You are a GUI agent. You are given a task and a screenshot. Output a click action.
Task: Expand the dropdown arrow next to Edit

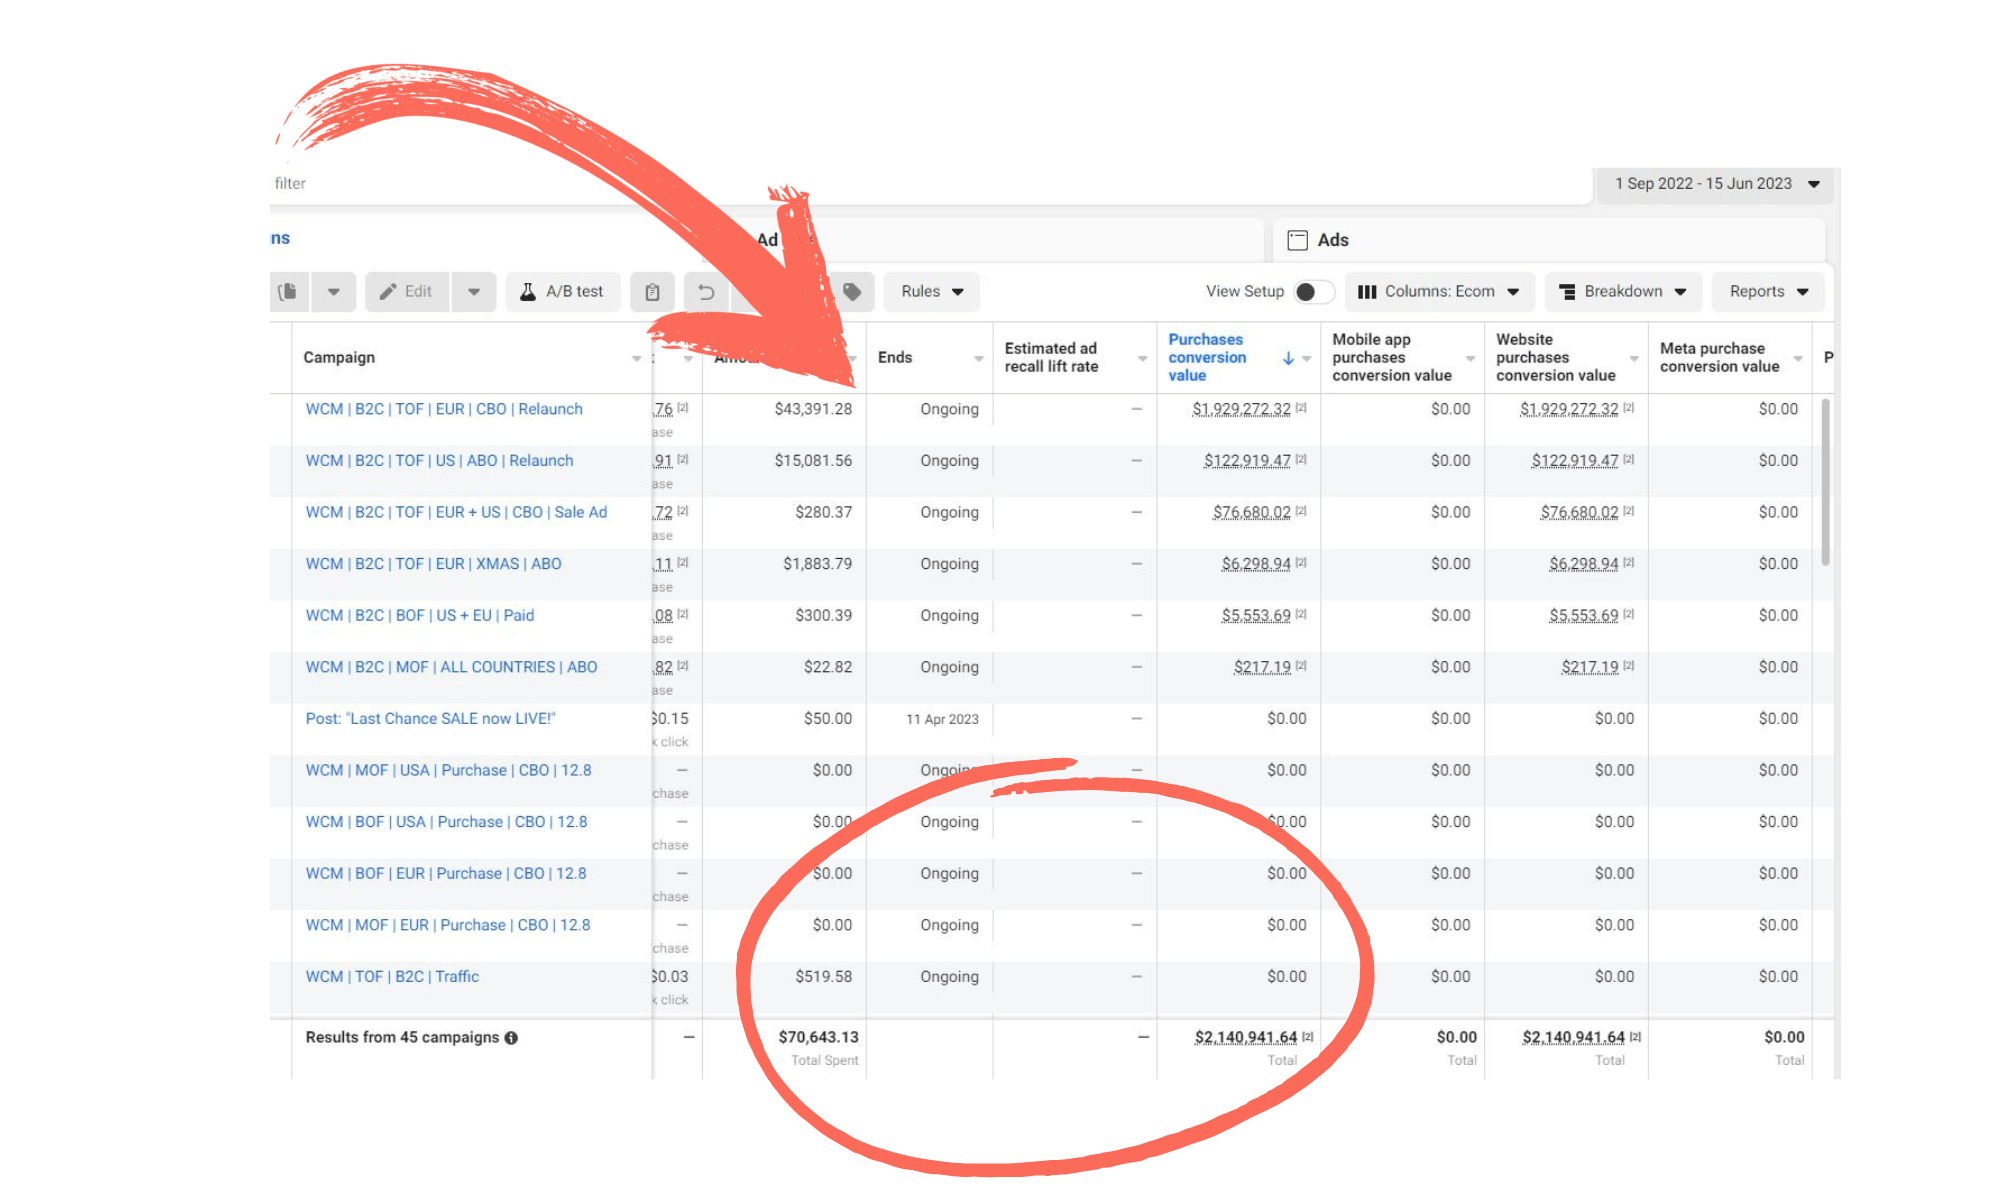[x=474, y=292]
